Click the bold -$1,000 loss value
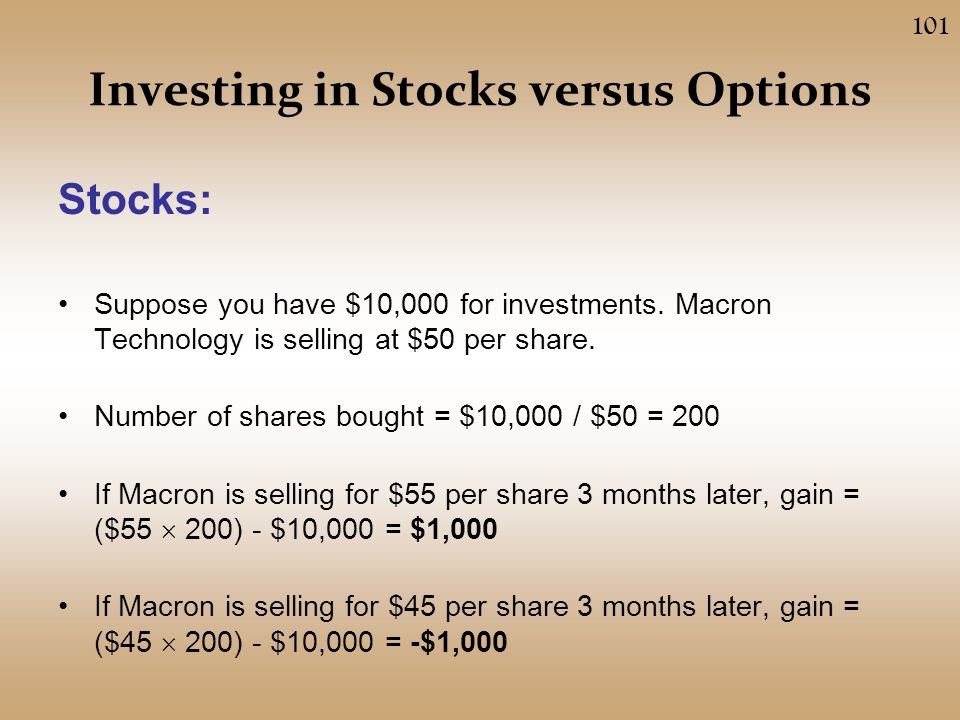 (459, 642)
